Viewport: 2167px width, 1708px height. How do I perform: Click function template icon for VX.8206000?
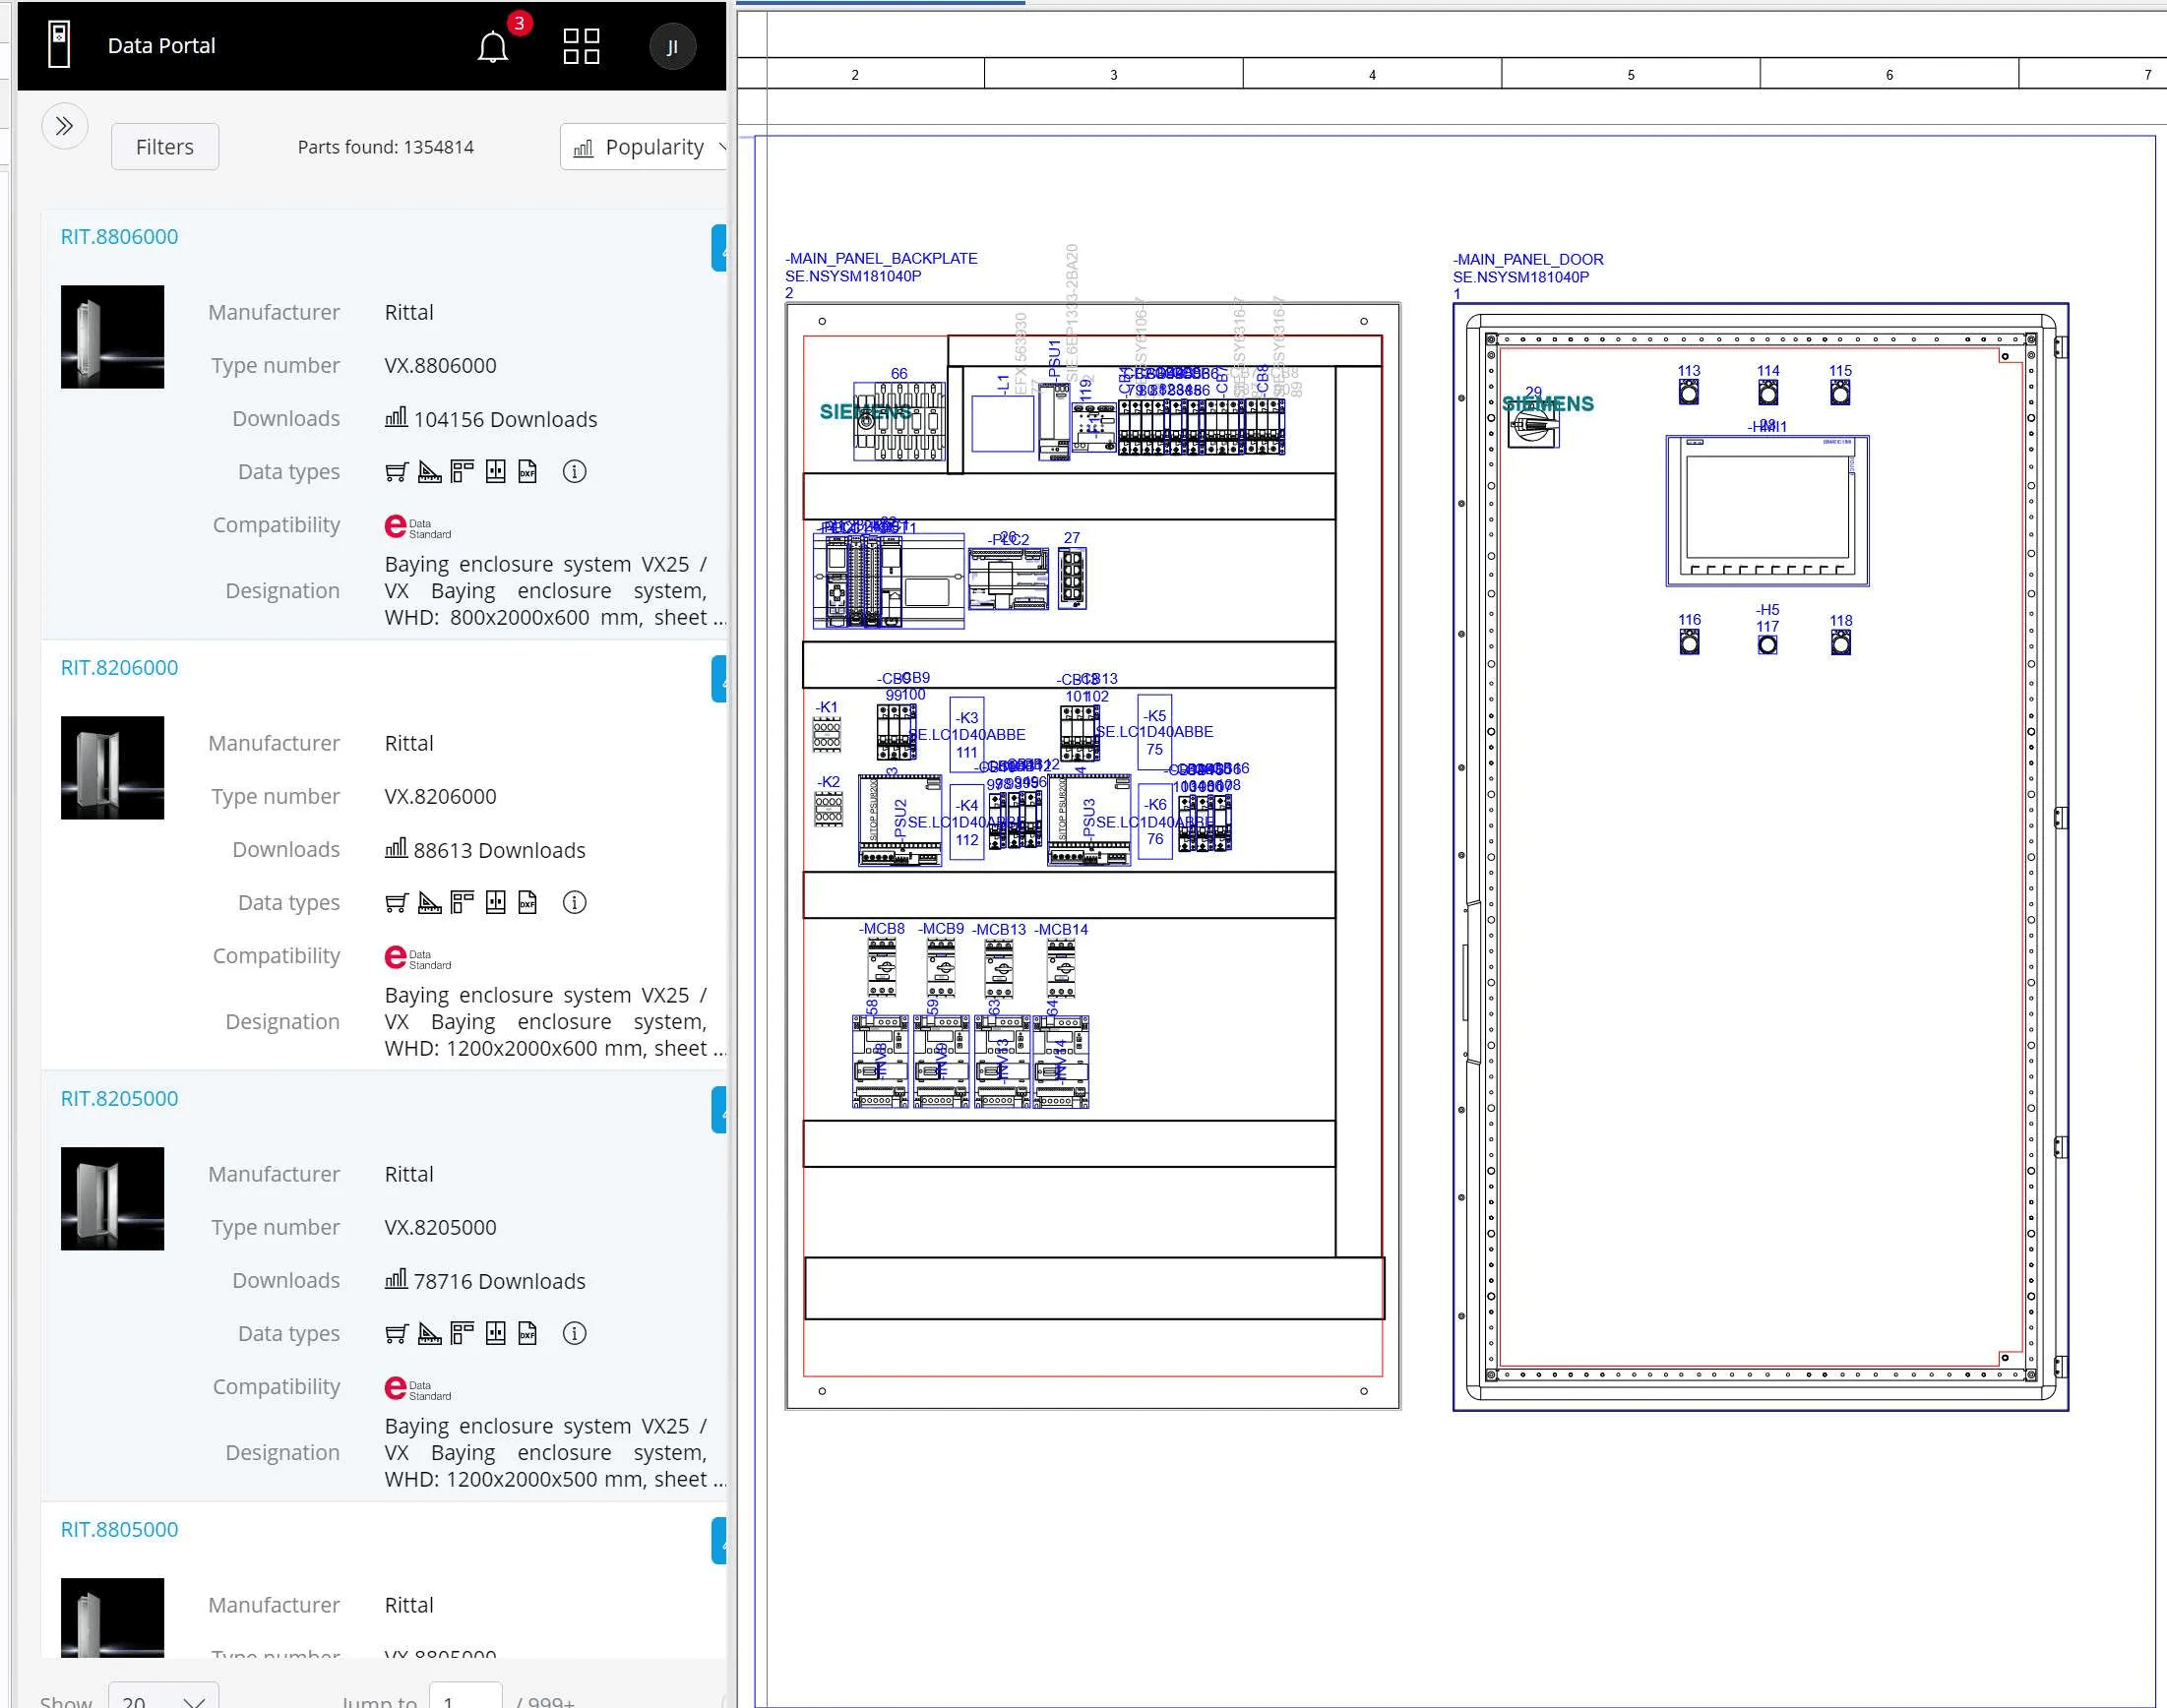pos(462,903)
